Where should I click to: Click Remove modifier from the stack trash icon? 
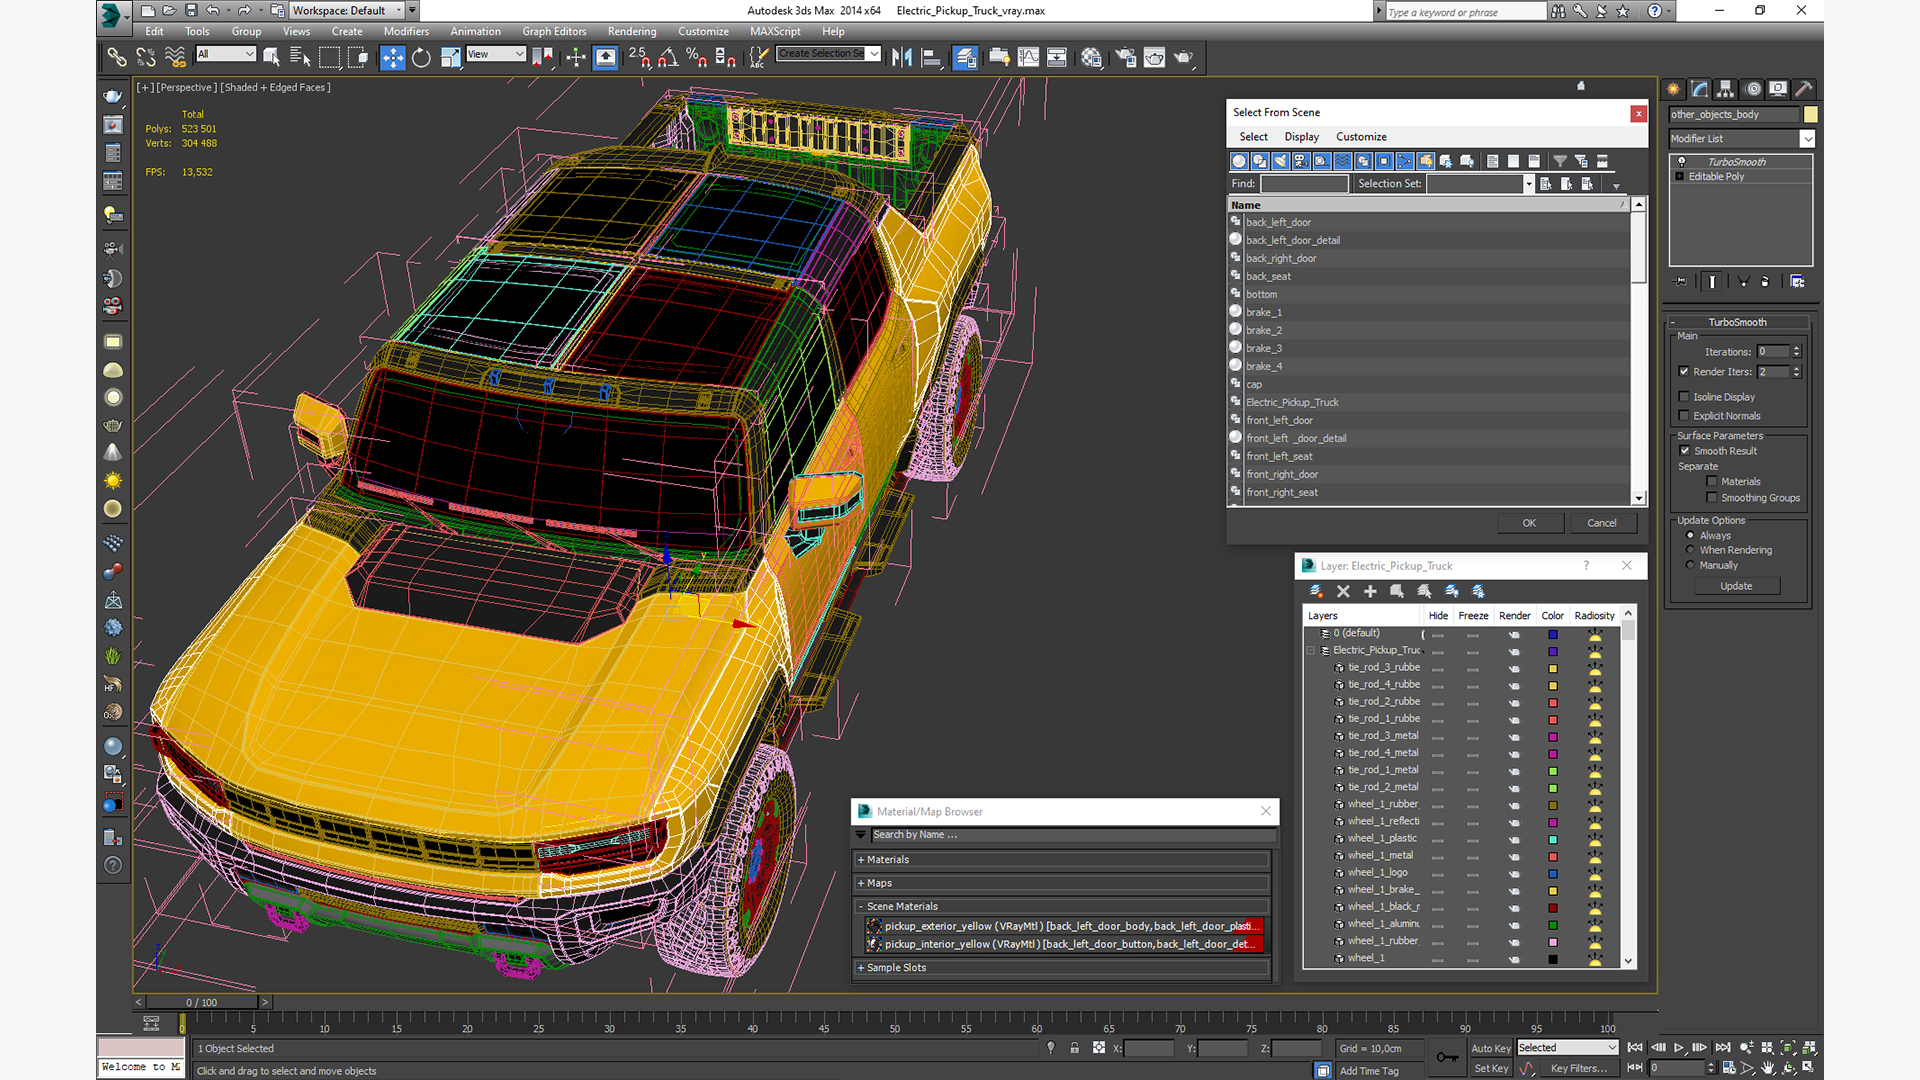(x=1765, y=282)
